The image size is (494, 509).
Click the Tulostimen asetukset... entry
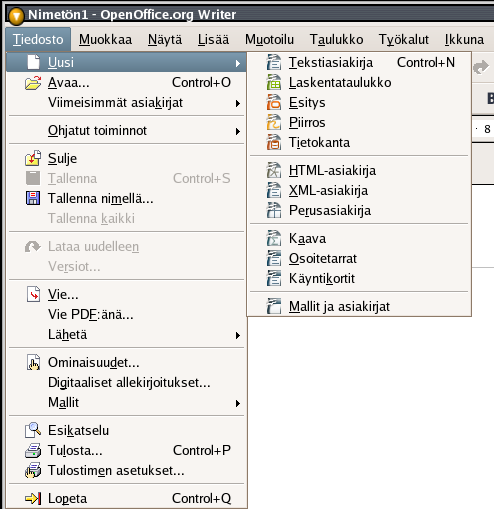click(x=127, y=470)
